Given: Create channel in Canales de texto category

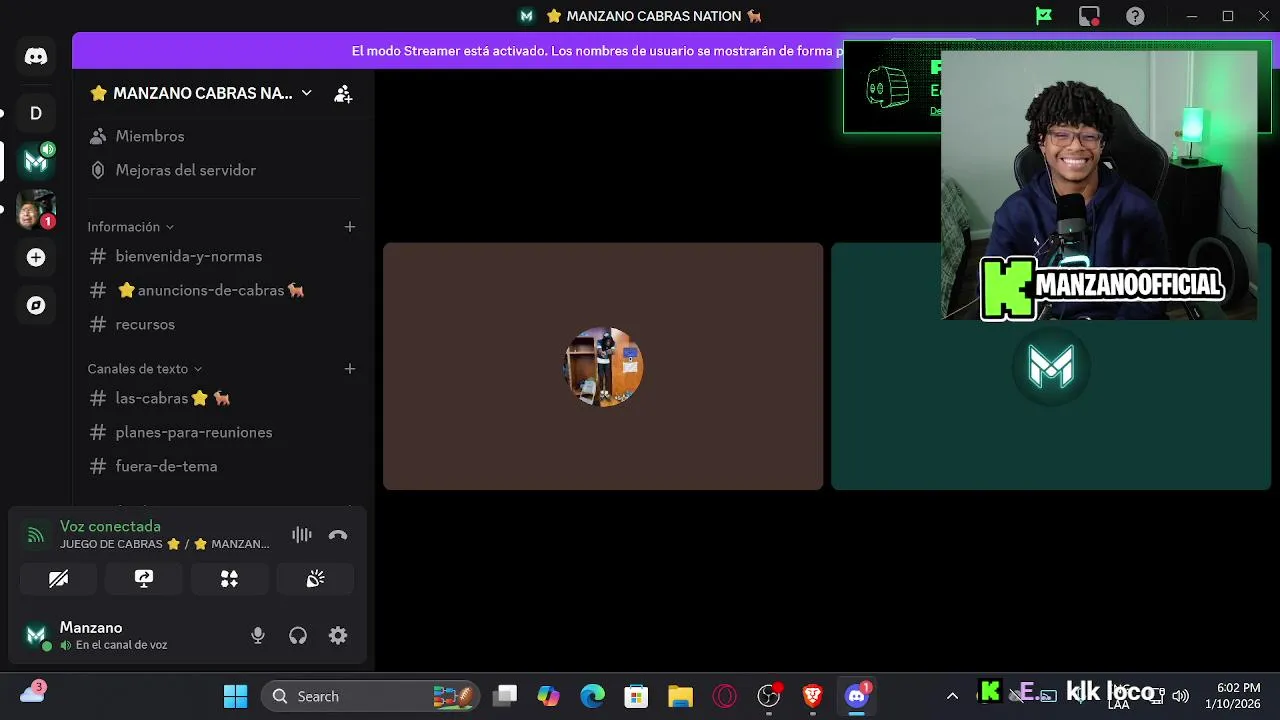Looking at the screenshot, I should (350, 369).
